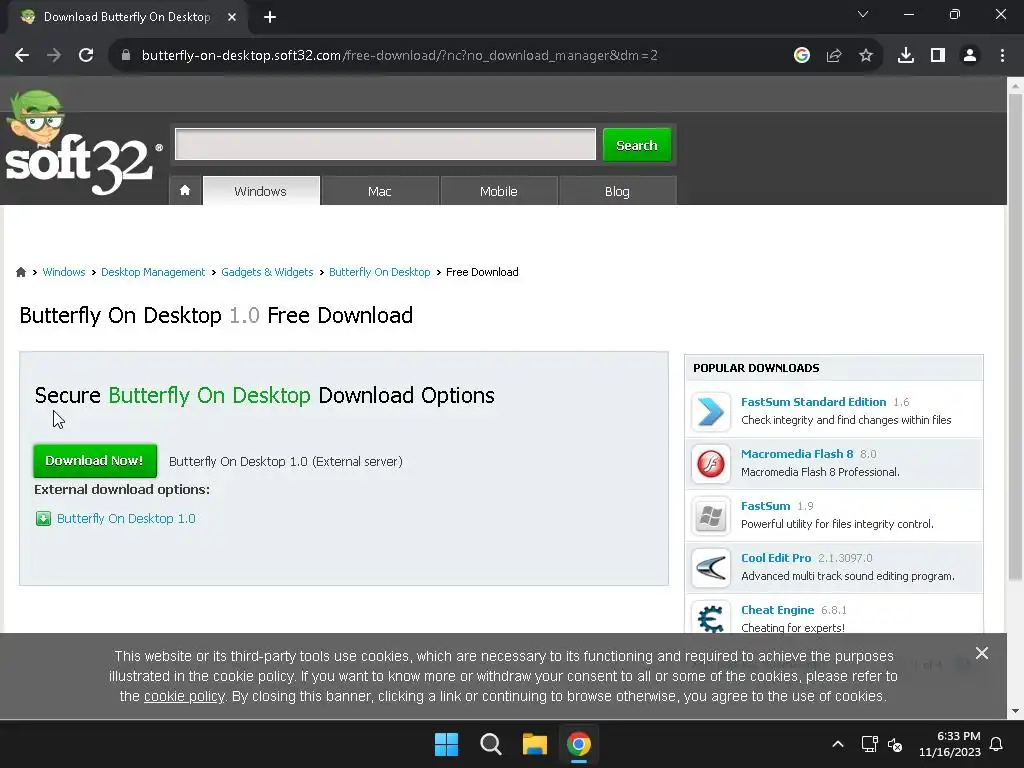Click the muted volume tray icon

pos(895,744)
